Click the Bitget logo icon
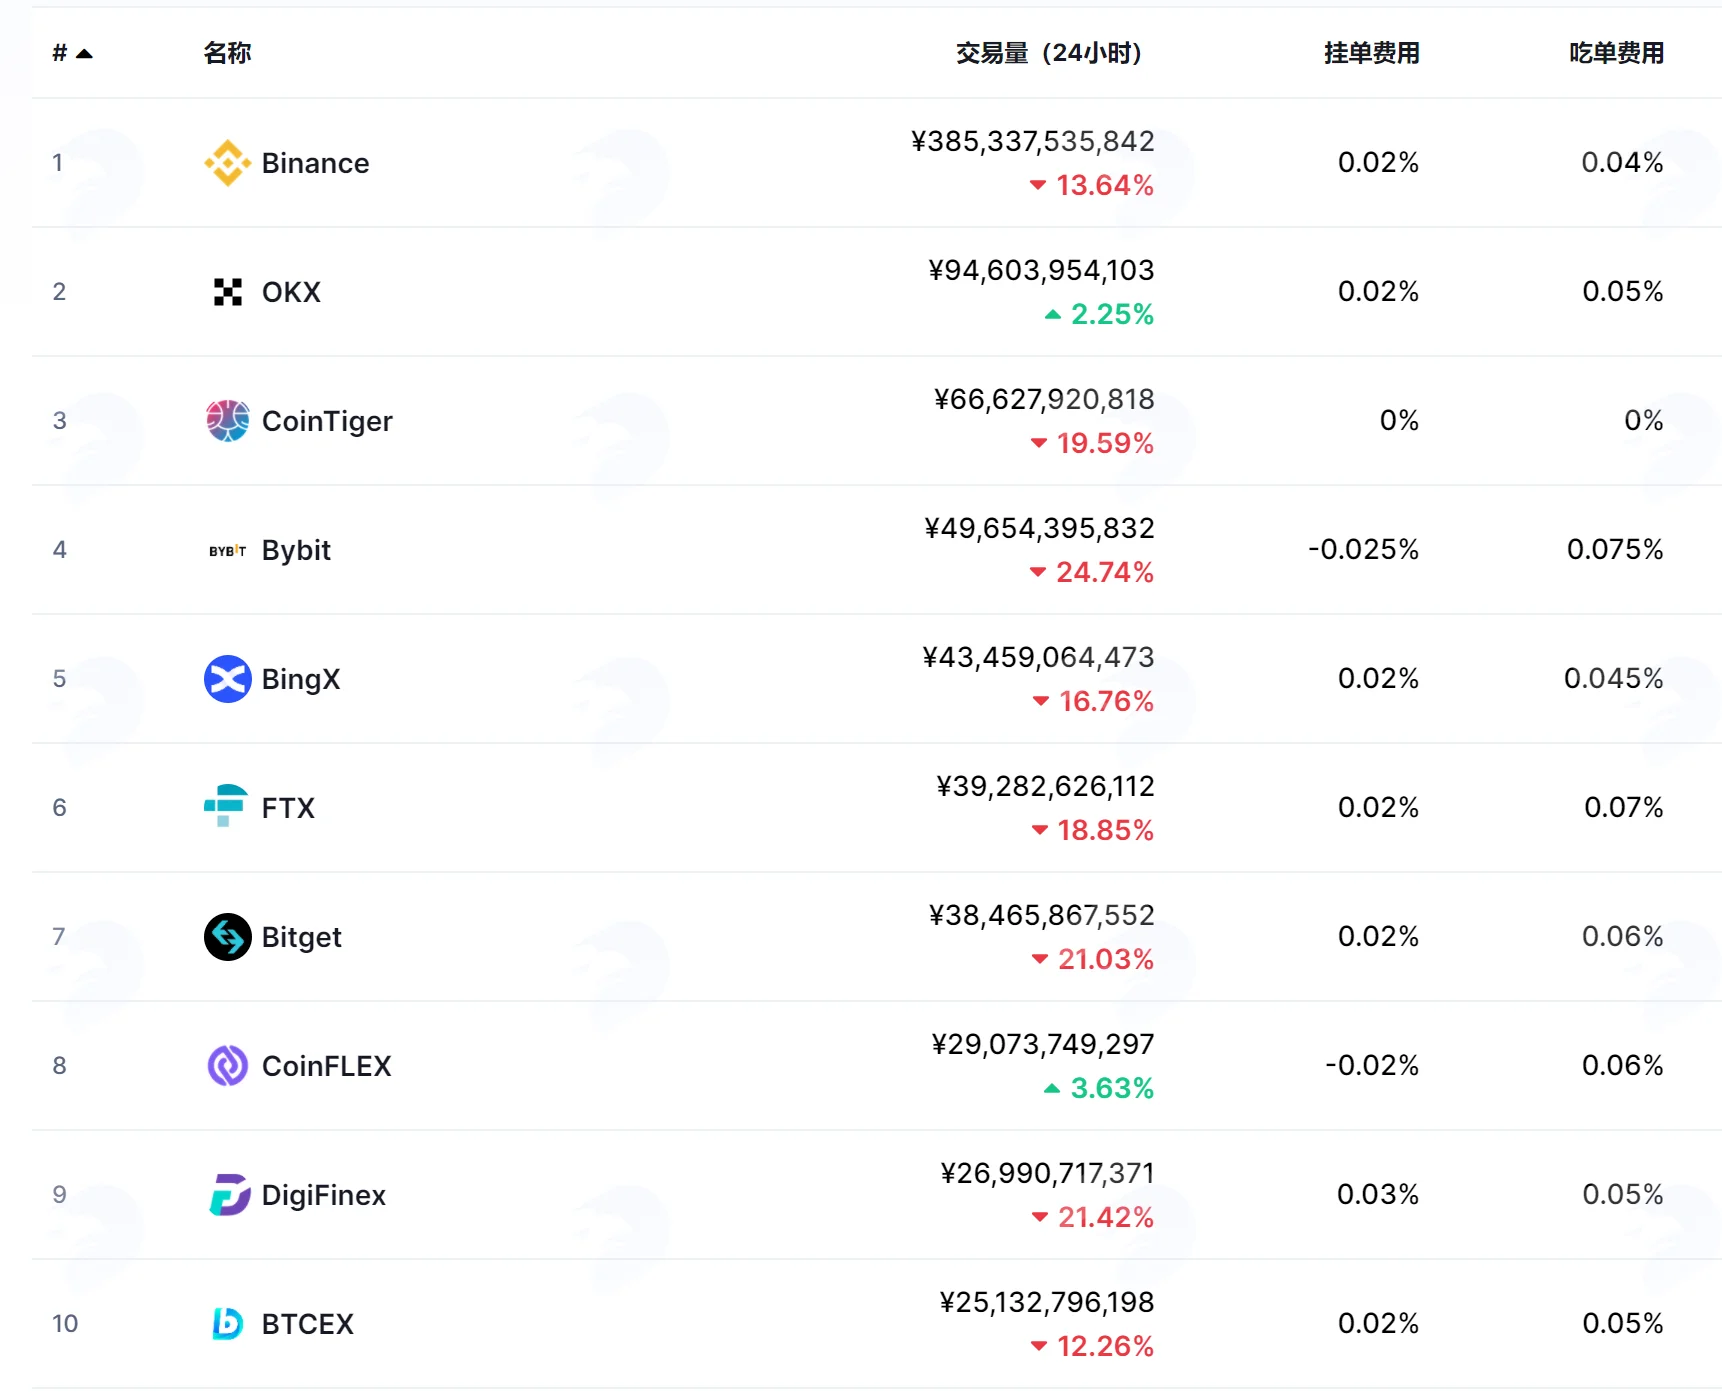The image size is (1722, 1392). pos(227,937)
